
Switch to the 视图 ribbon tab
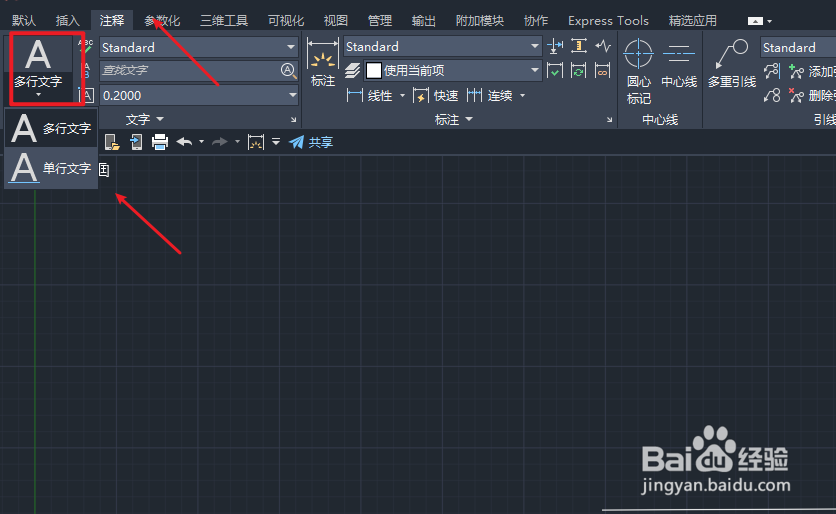pyautogui.click(x=336, y=21)
